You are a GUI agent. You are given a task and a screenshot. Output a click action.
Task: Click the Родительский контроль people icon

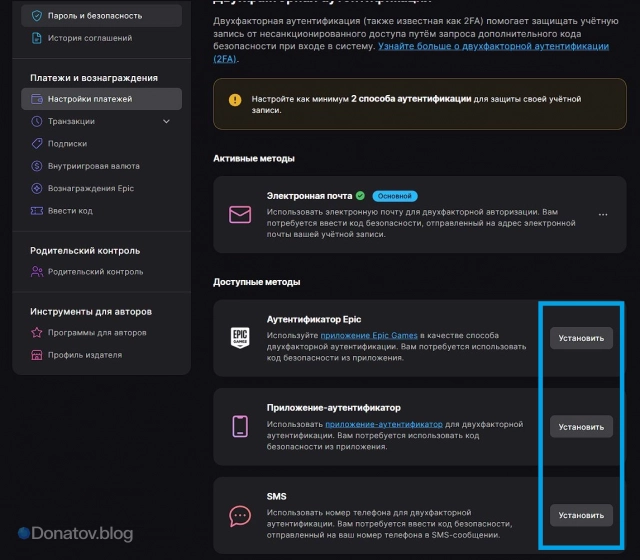[37, 271]
